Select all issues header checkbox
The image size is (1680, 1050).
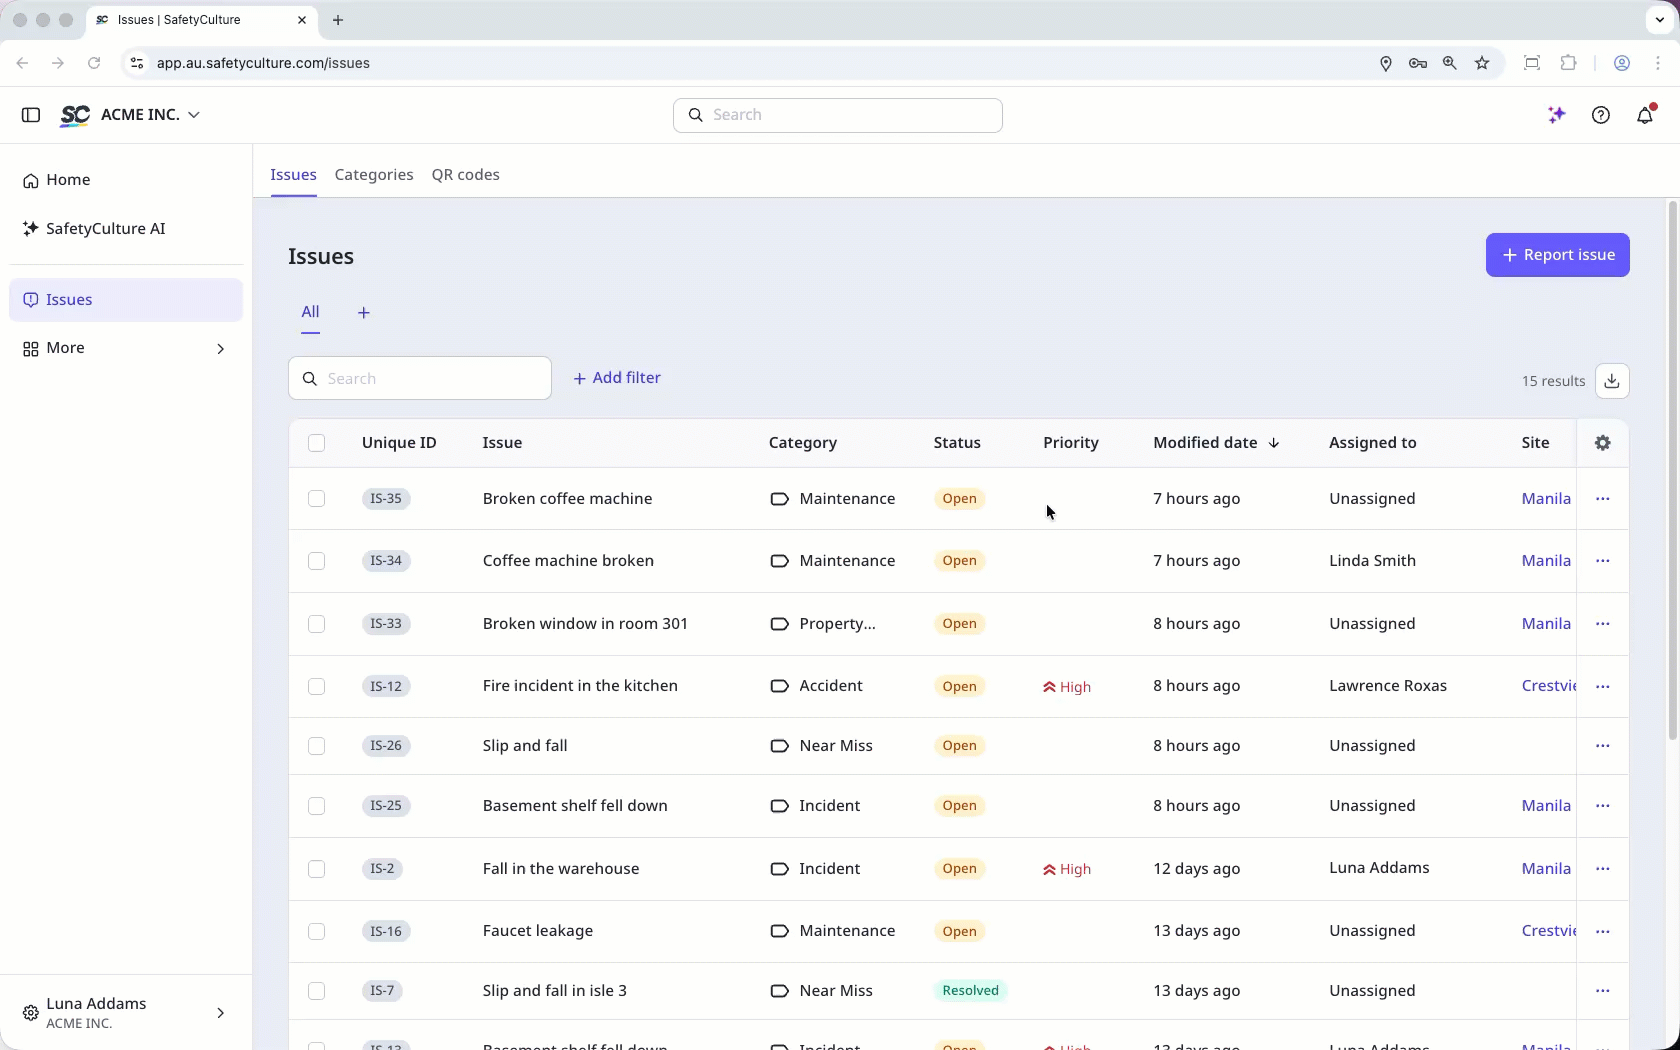[316, 443]
